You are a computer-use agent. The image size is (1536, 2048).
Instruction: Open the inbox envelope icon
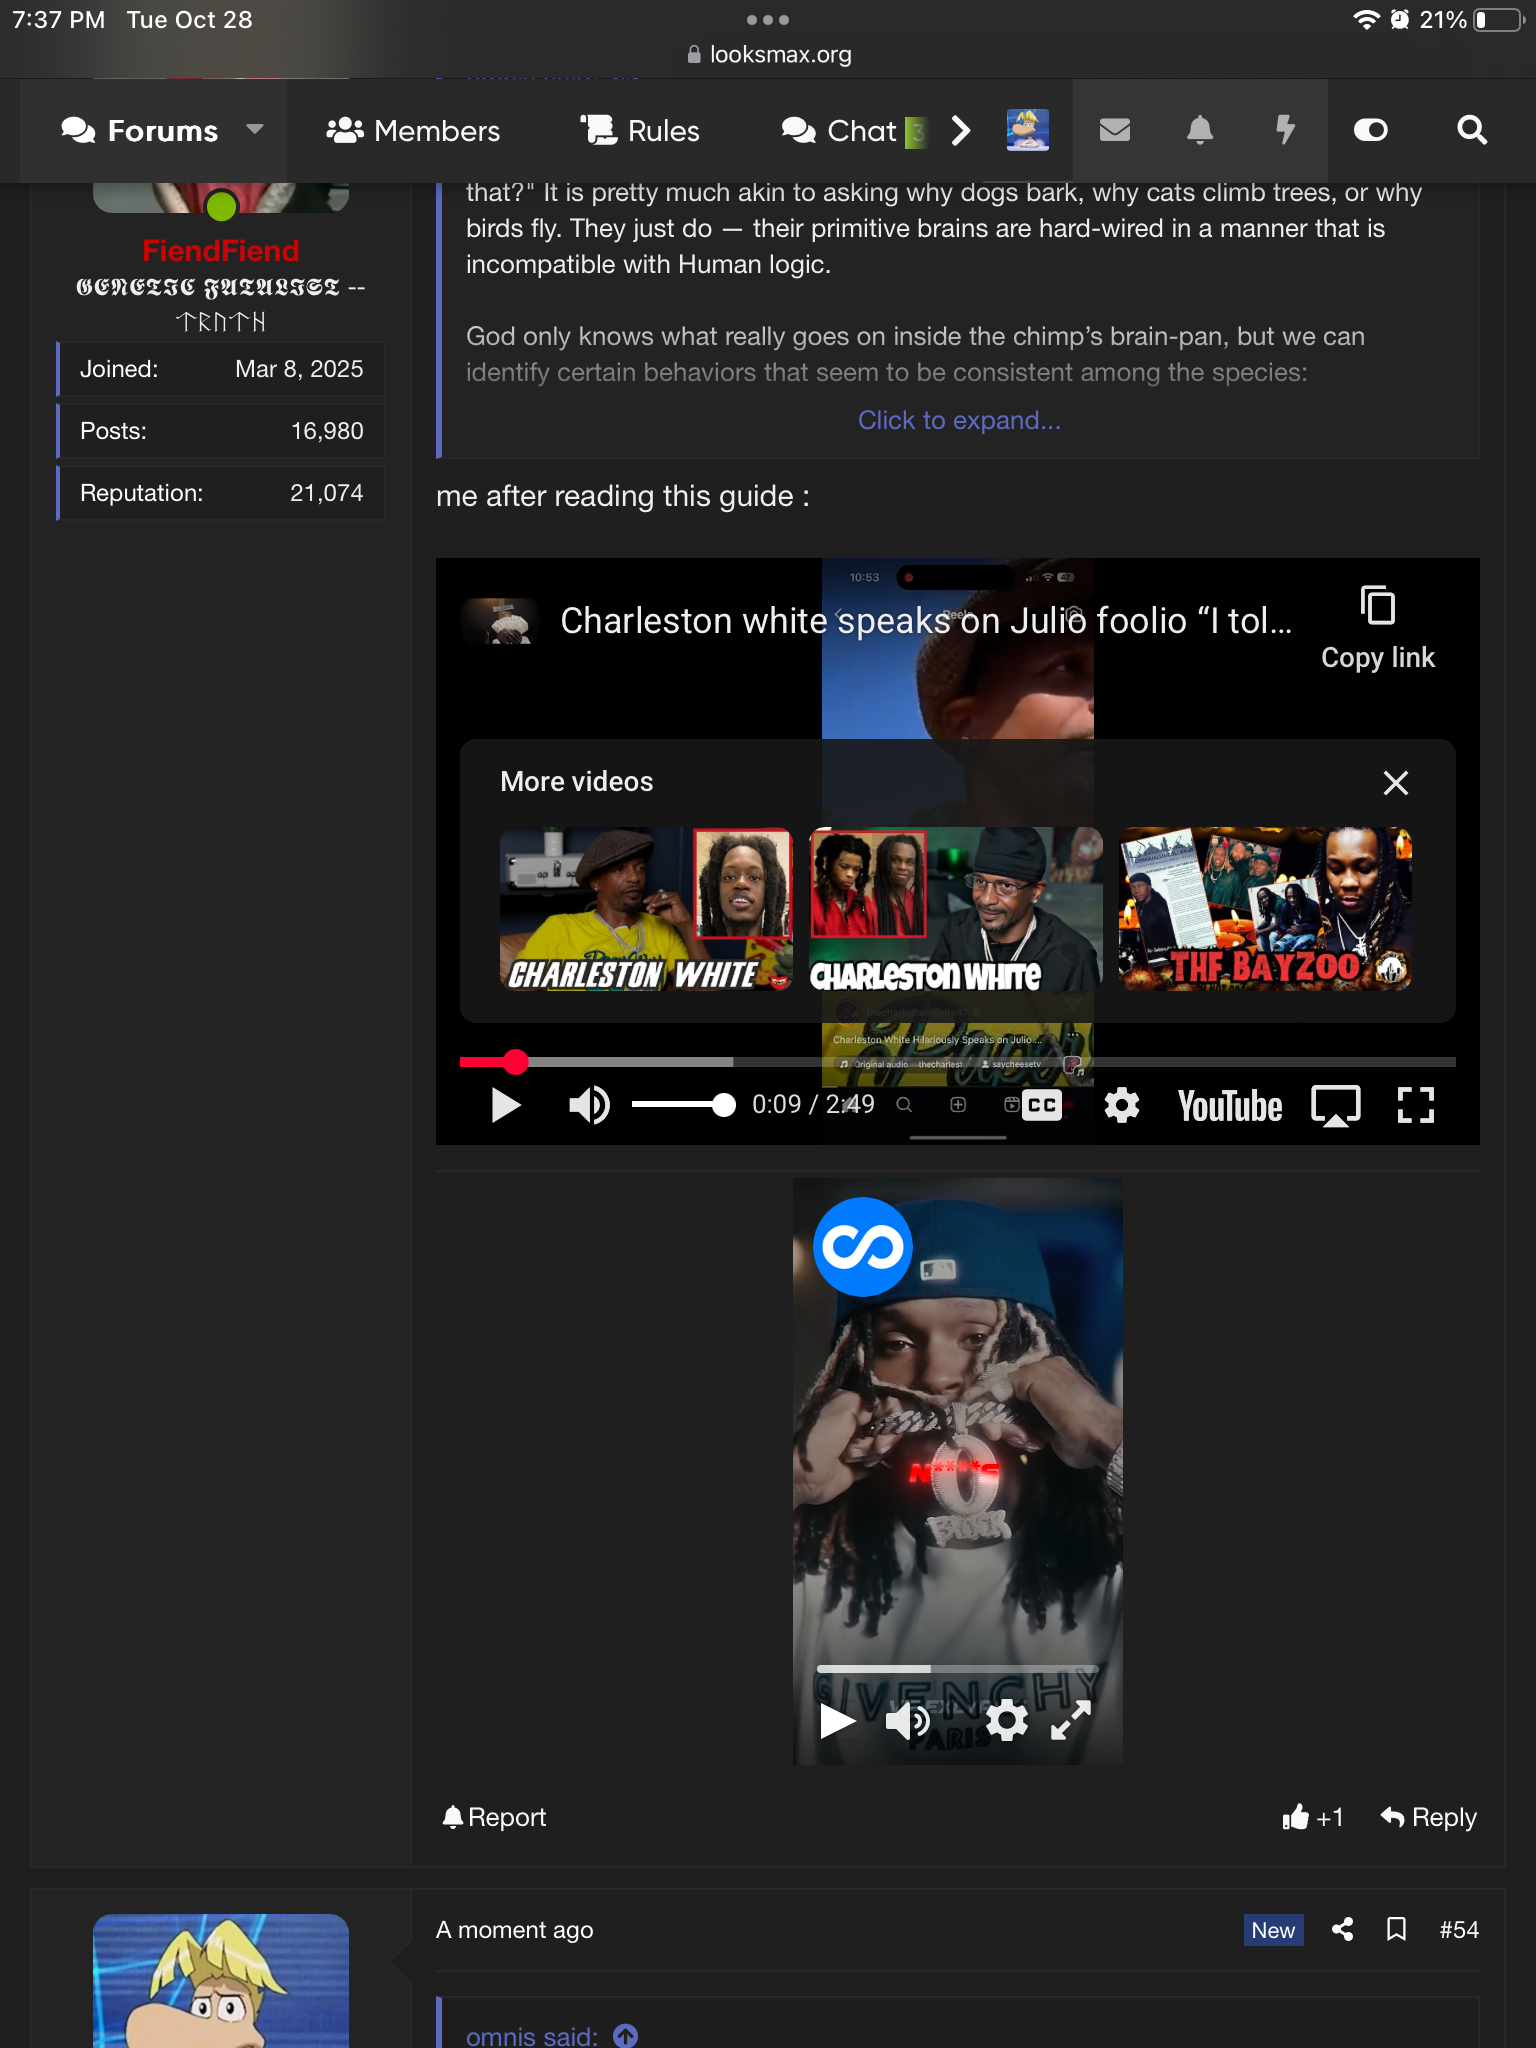coord(1114,131)
